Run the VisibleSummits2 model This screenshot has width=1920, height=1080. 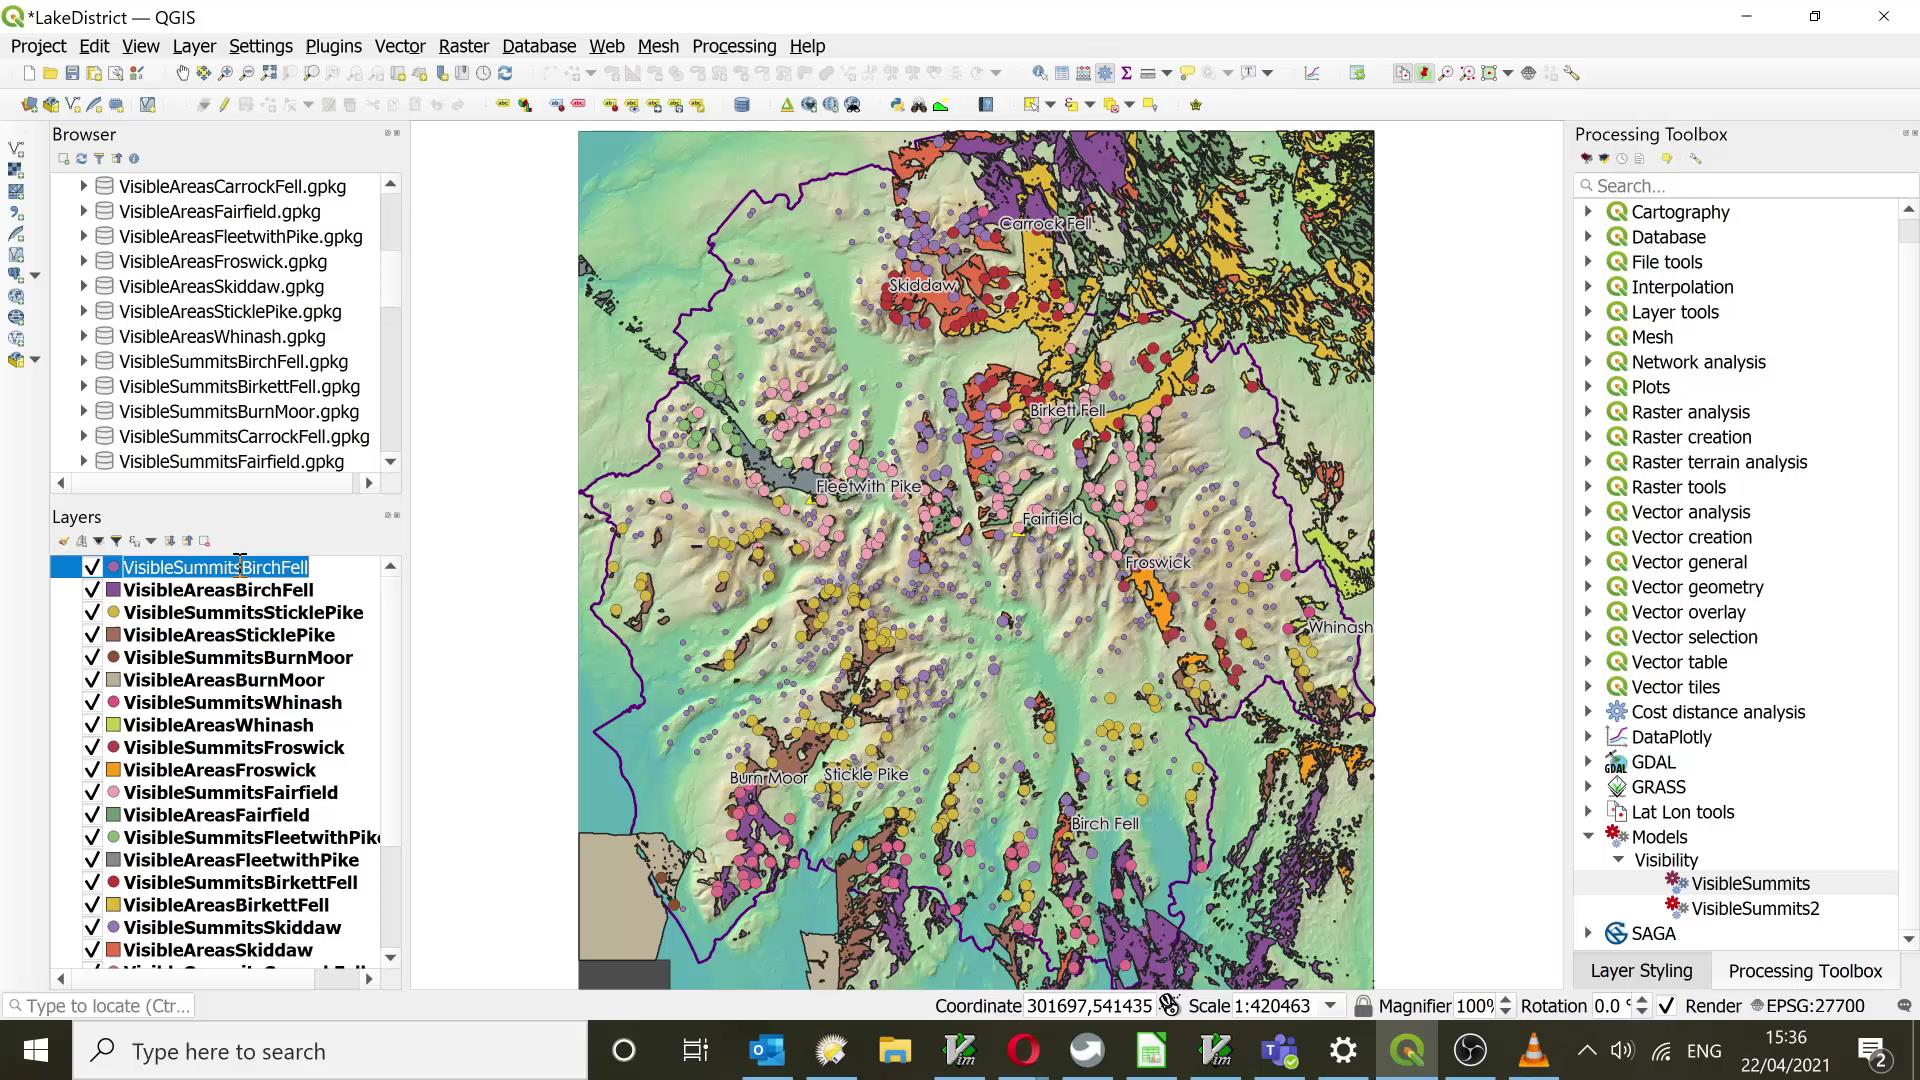pos(1755,908)
